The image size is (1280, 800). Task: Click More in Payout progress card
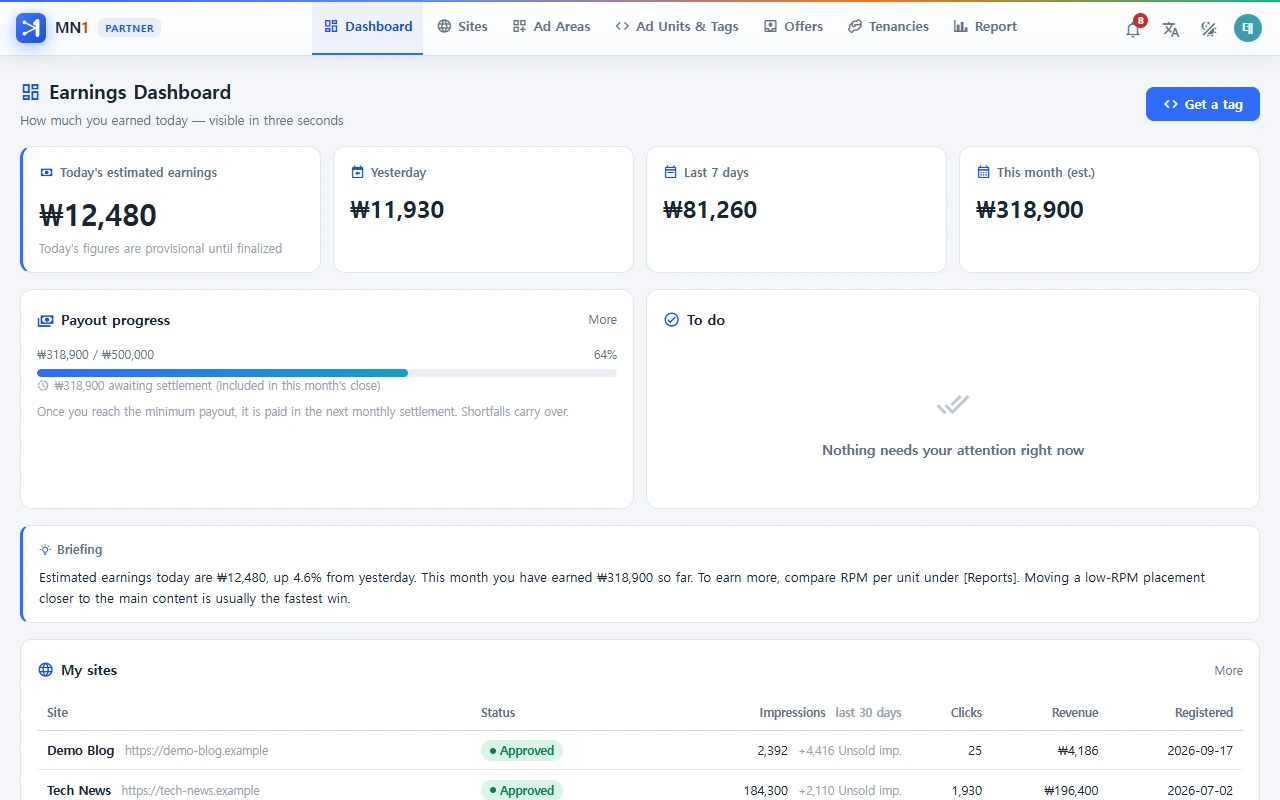pyautogui.click(x=602, y=320)
